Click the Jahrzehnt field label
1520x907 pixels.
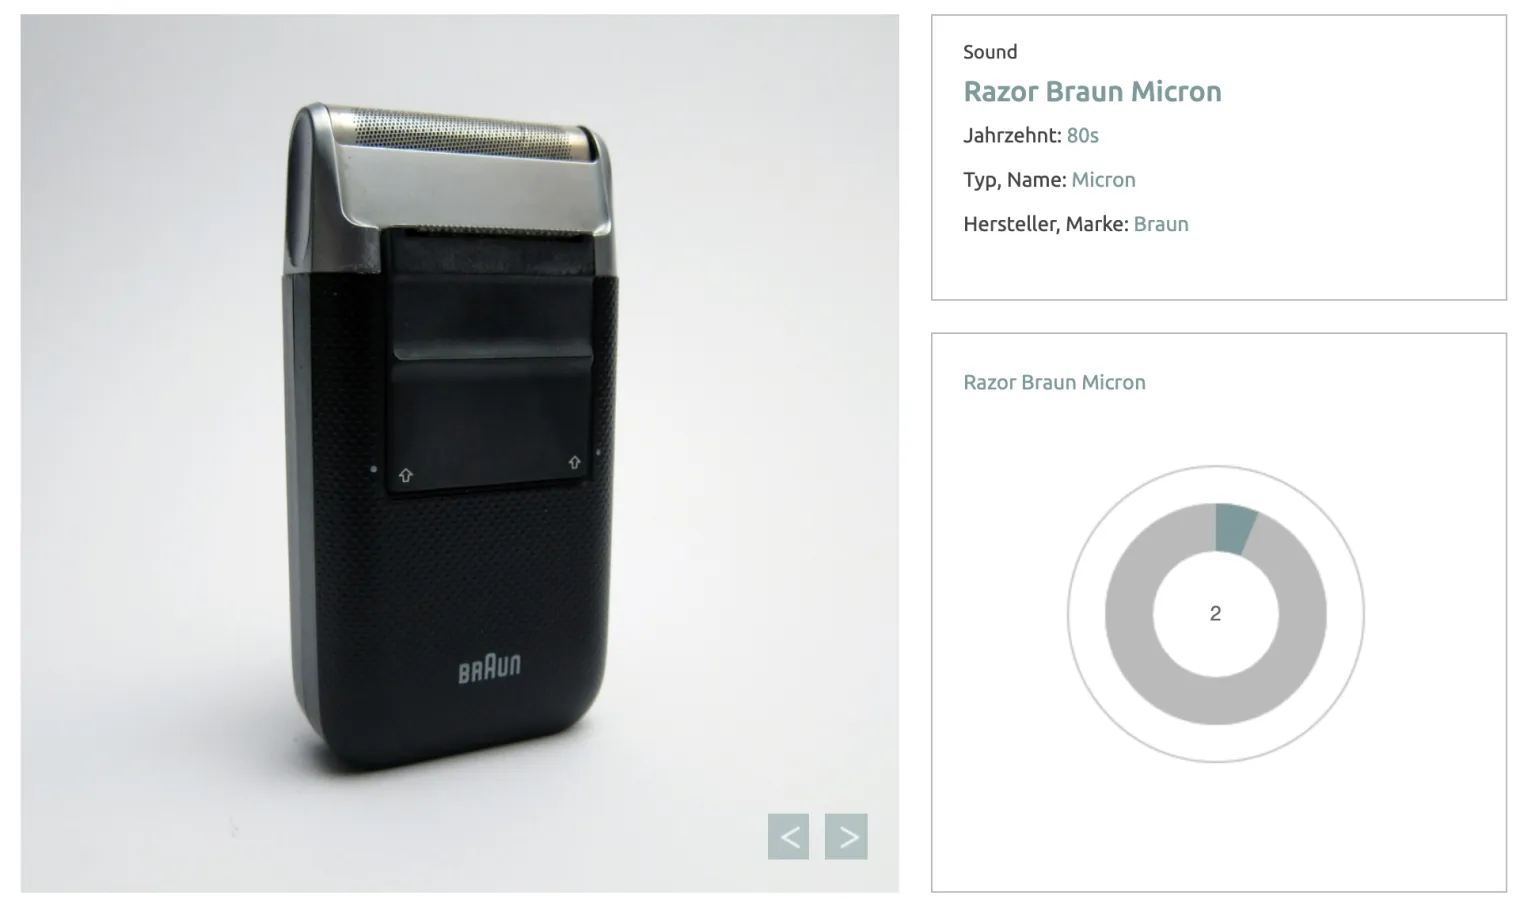pyautogui.click(x=1012, y=135)
